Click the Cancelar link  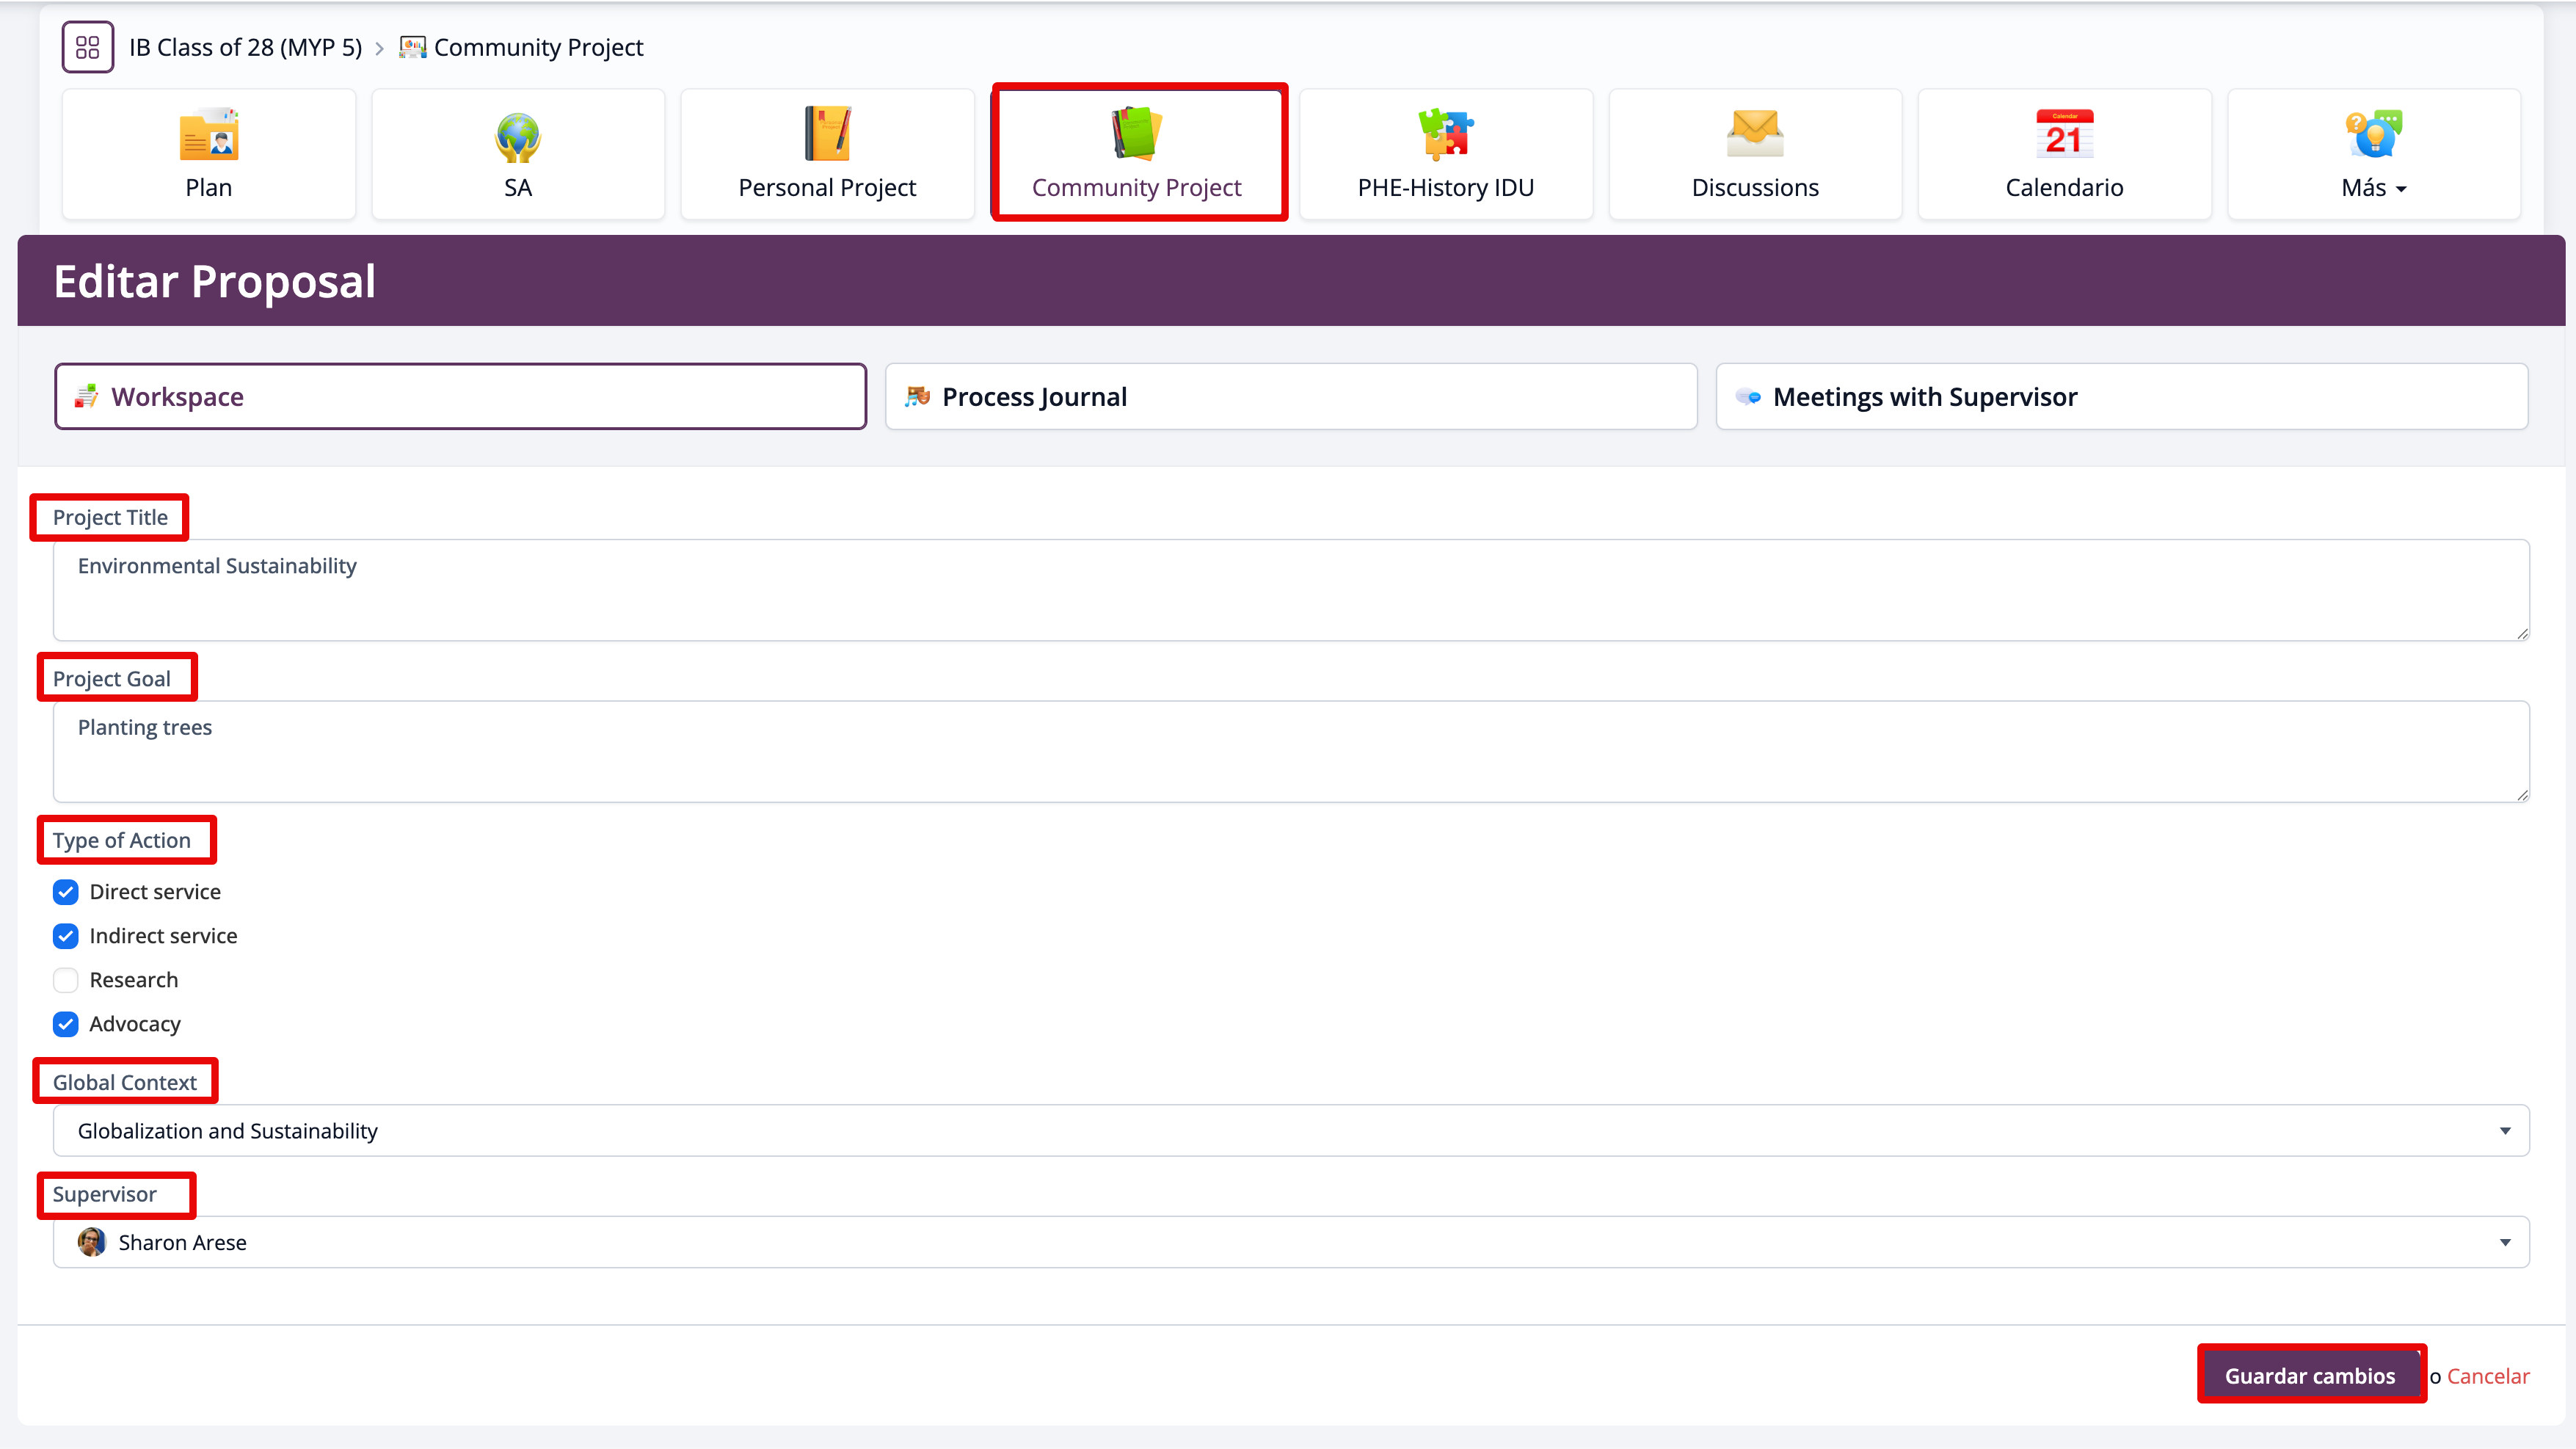click(x=2487, y=1376)
